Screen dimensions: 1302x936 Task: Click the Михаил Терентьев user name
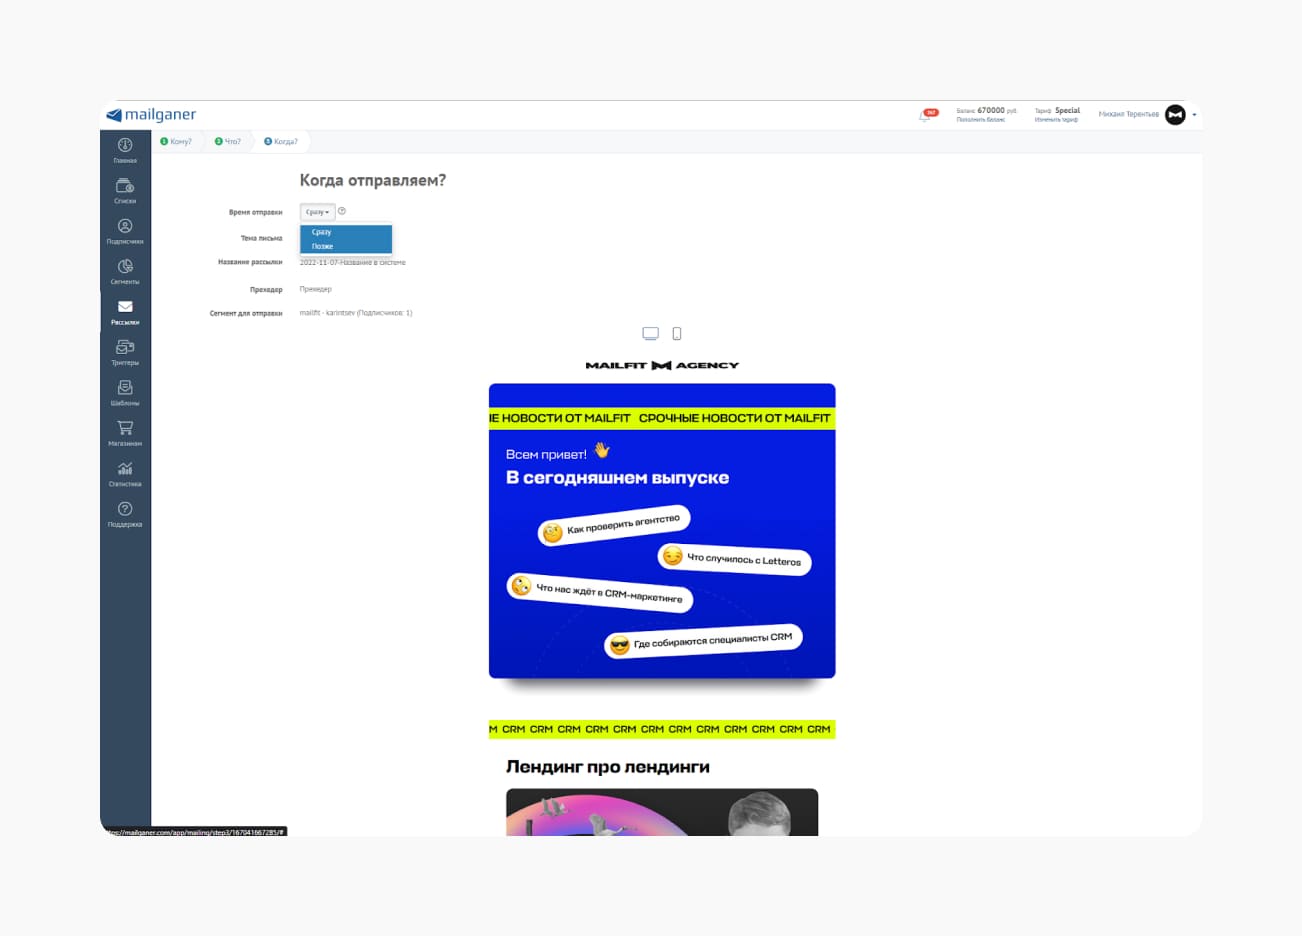coord(1128,114)
